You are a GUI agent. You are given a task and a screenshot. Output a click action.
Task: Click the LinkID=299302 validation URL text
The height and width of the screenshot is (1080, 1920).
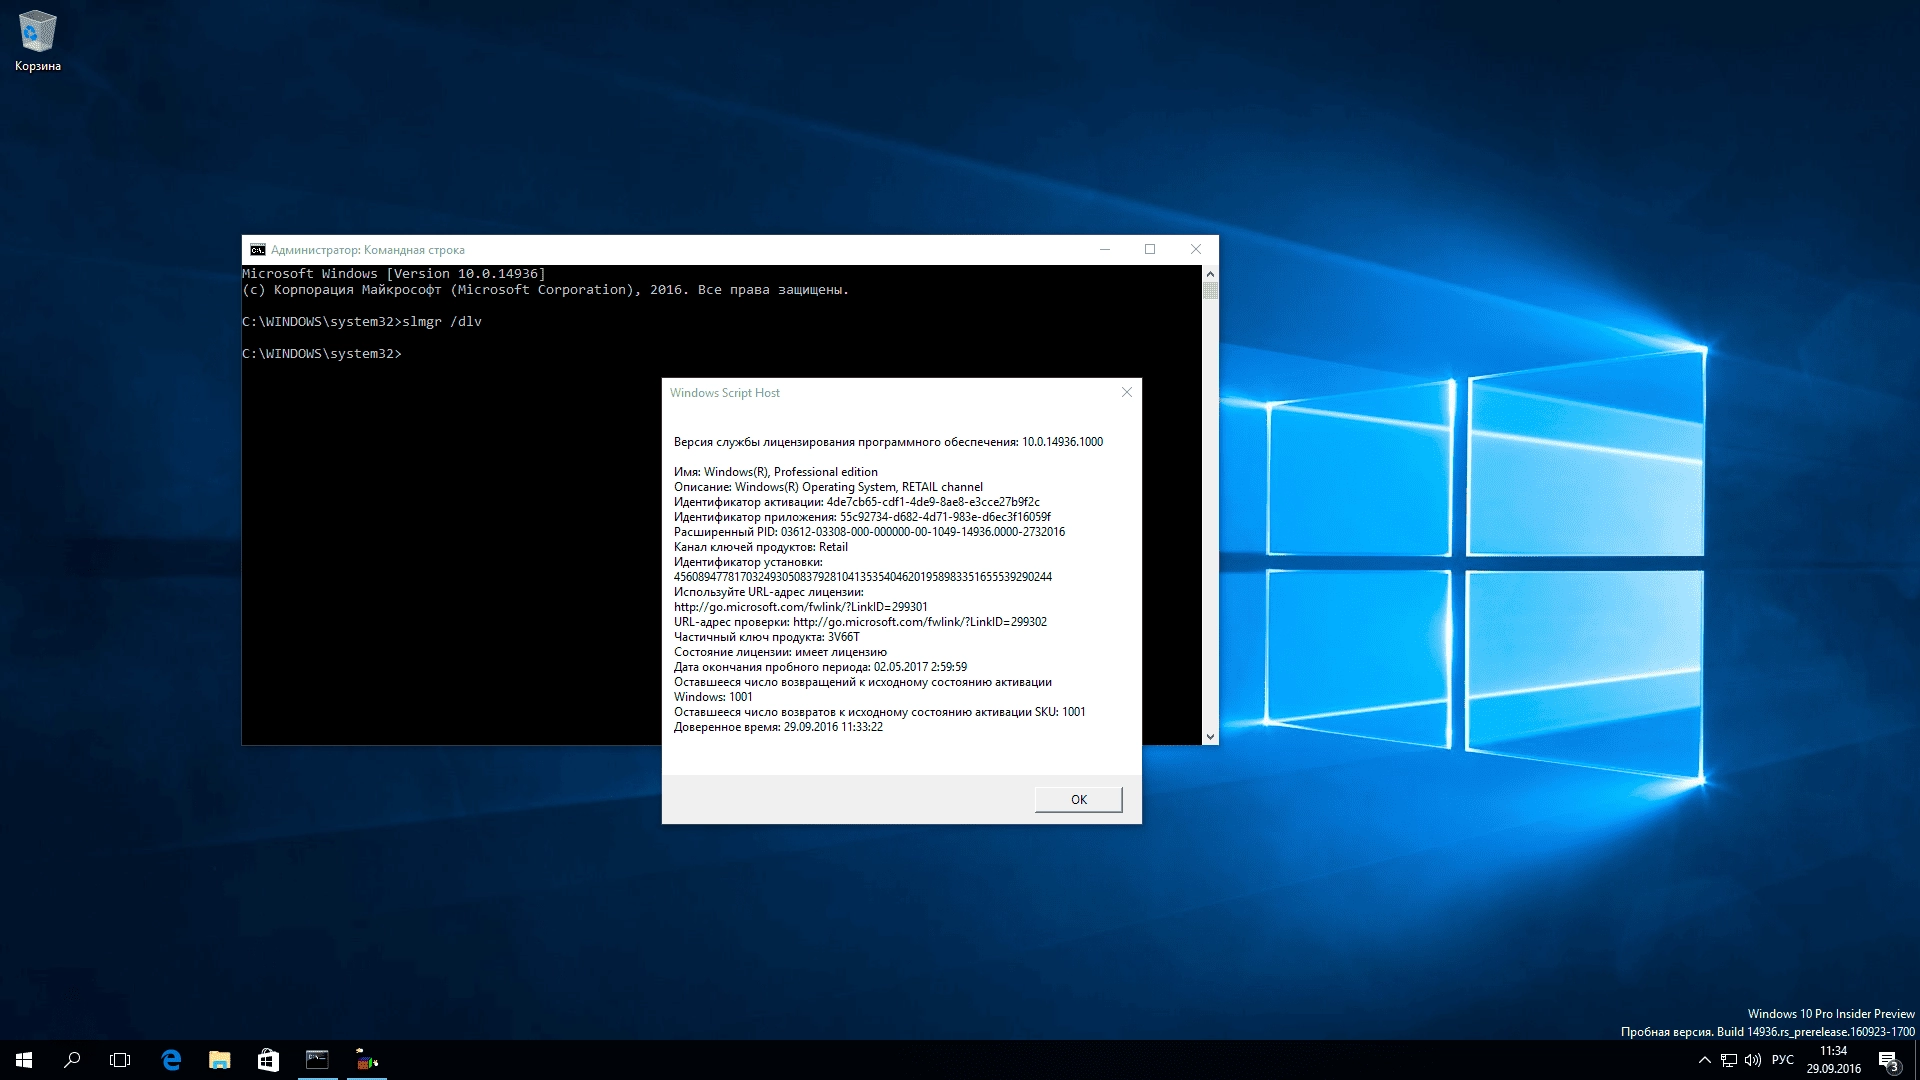coord(920,622)
